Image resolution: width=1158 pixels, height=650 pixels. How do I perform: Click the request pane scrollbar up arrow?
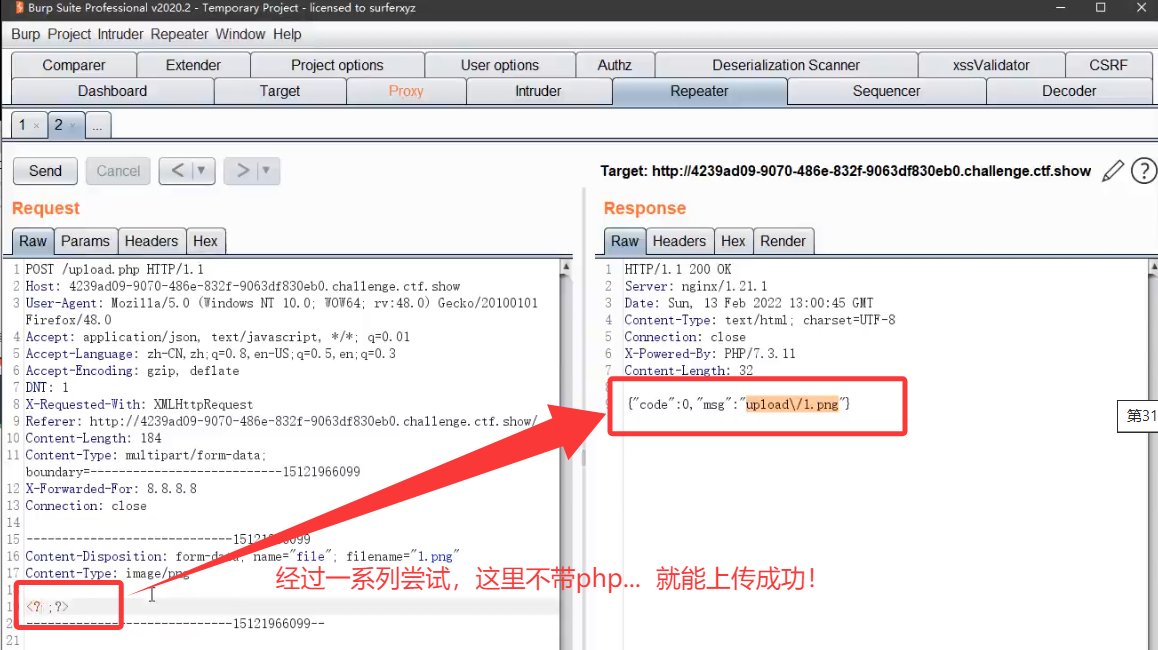point(566,266)
